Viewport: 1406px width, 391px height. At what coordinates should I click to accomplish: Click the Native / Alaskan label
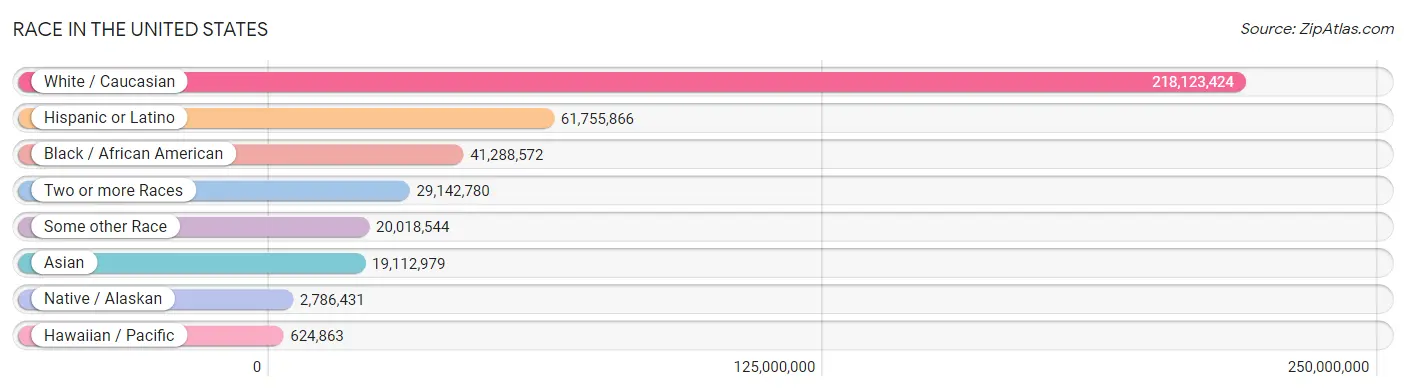click(103, 299)
